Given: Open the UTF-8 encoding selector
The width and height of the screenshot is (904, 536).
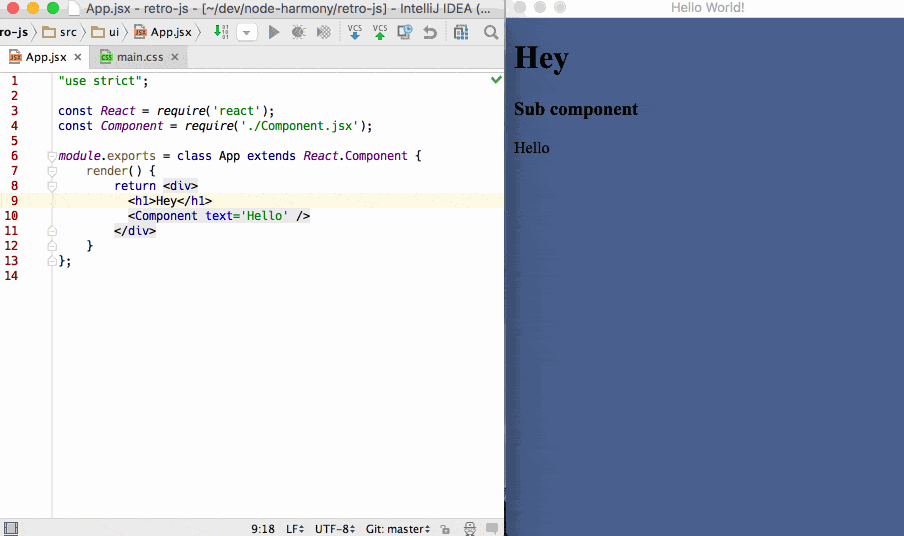Looking at the screenshot, I should click(333, 528).
